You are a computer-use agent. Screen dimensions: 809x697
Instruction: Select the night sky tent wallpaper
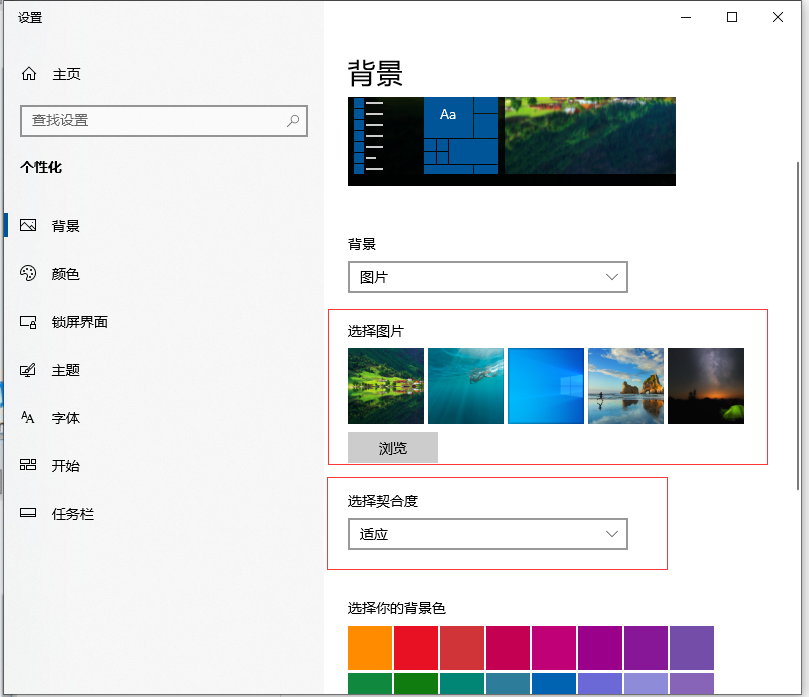tap(706, 386)
